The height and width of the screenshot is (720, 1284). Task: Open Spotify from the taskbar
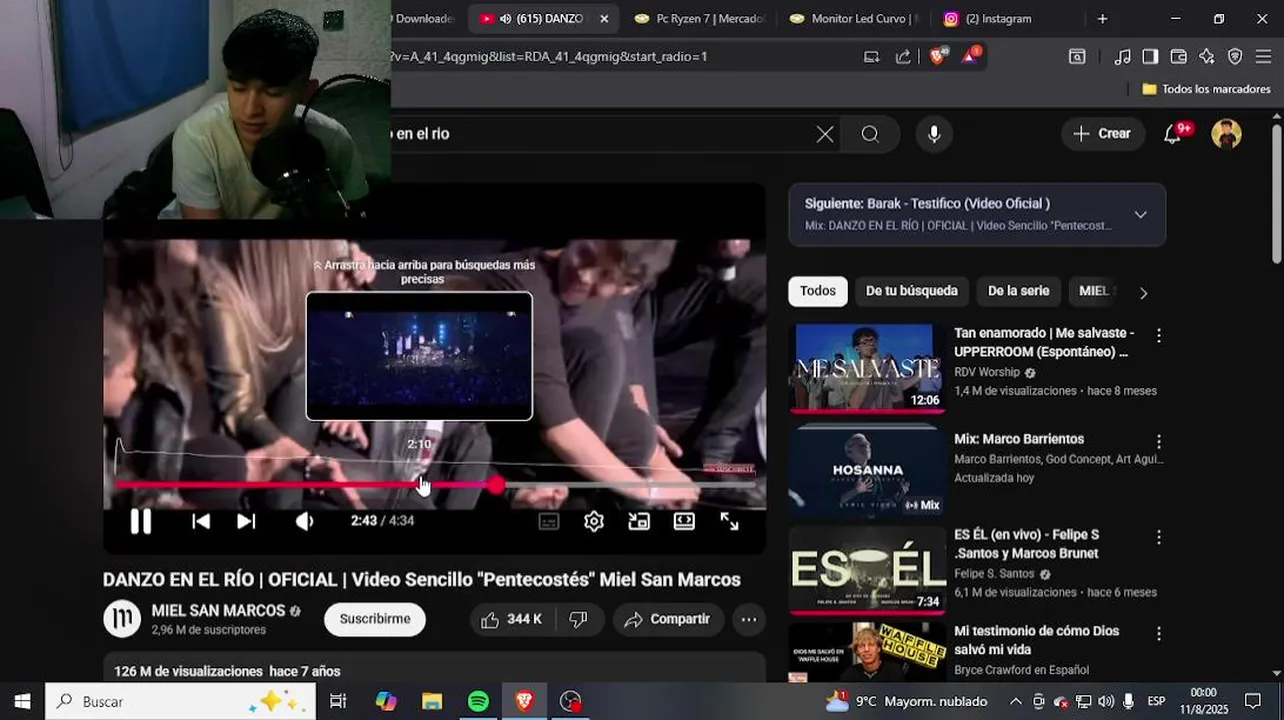pos(479,702)
